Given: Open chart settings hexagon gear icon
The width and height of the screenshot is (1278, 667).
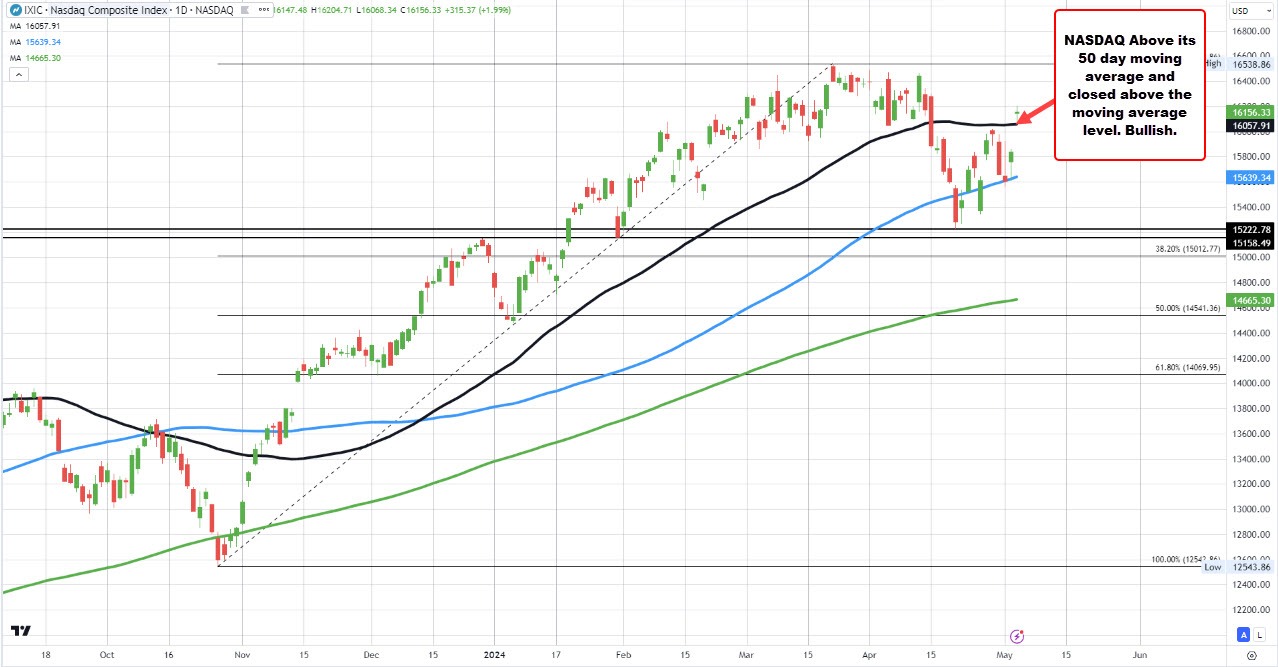Looking at the screenshot, I should pyautogui.click(x=1251, y=654).
